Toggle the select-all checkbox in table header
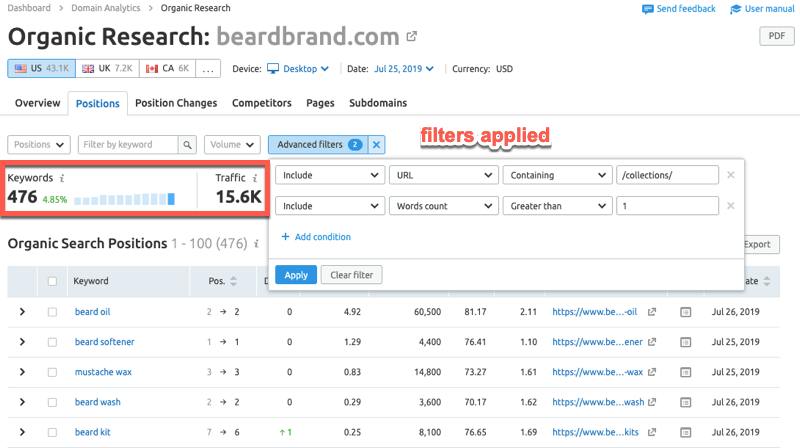 point(52,281)
